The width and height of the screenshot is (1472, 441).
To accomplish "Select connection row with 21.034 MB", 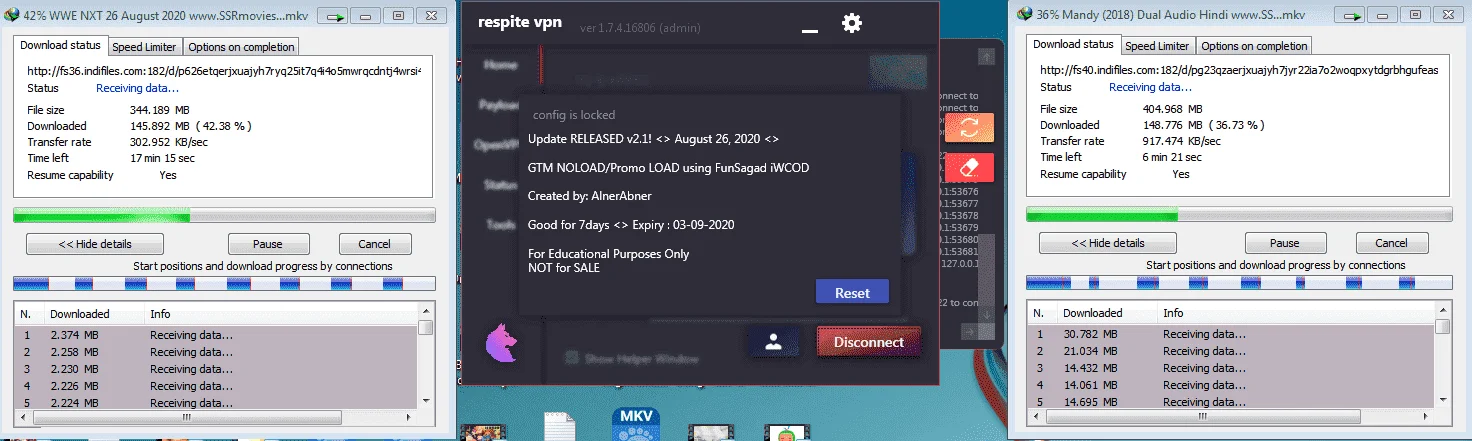I will click(x=1229, y=351).
